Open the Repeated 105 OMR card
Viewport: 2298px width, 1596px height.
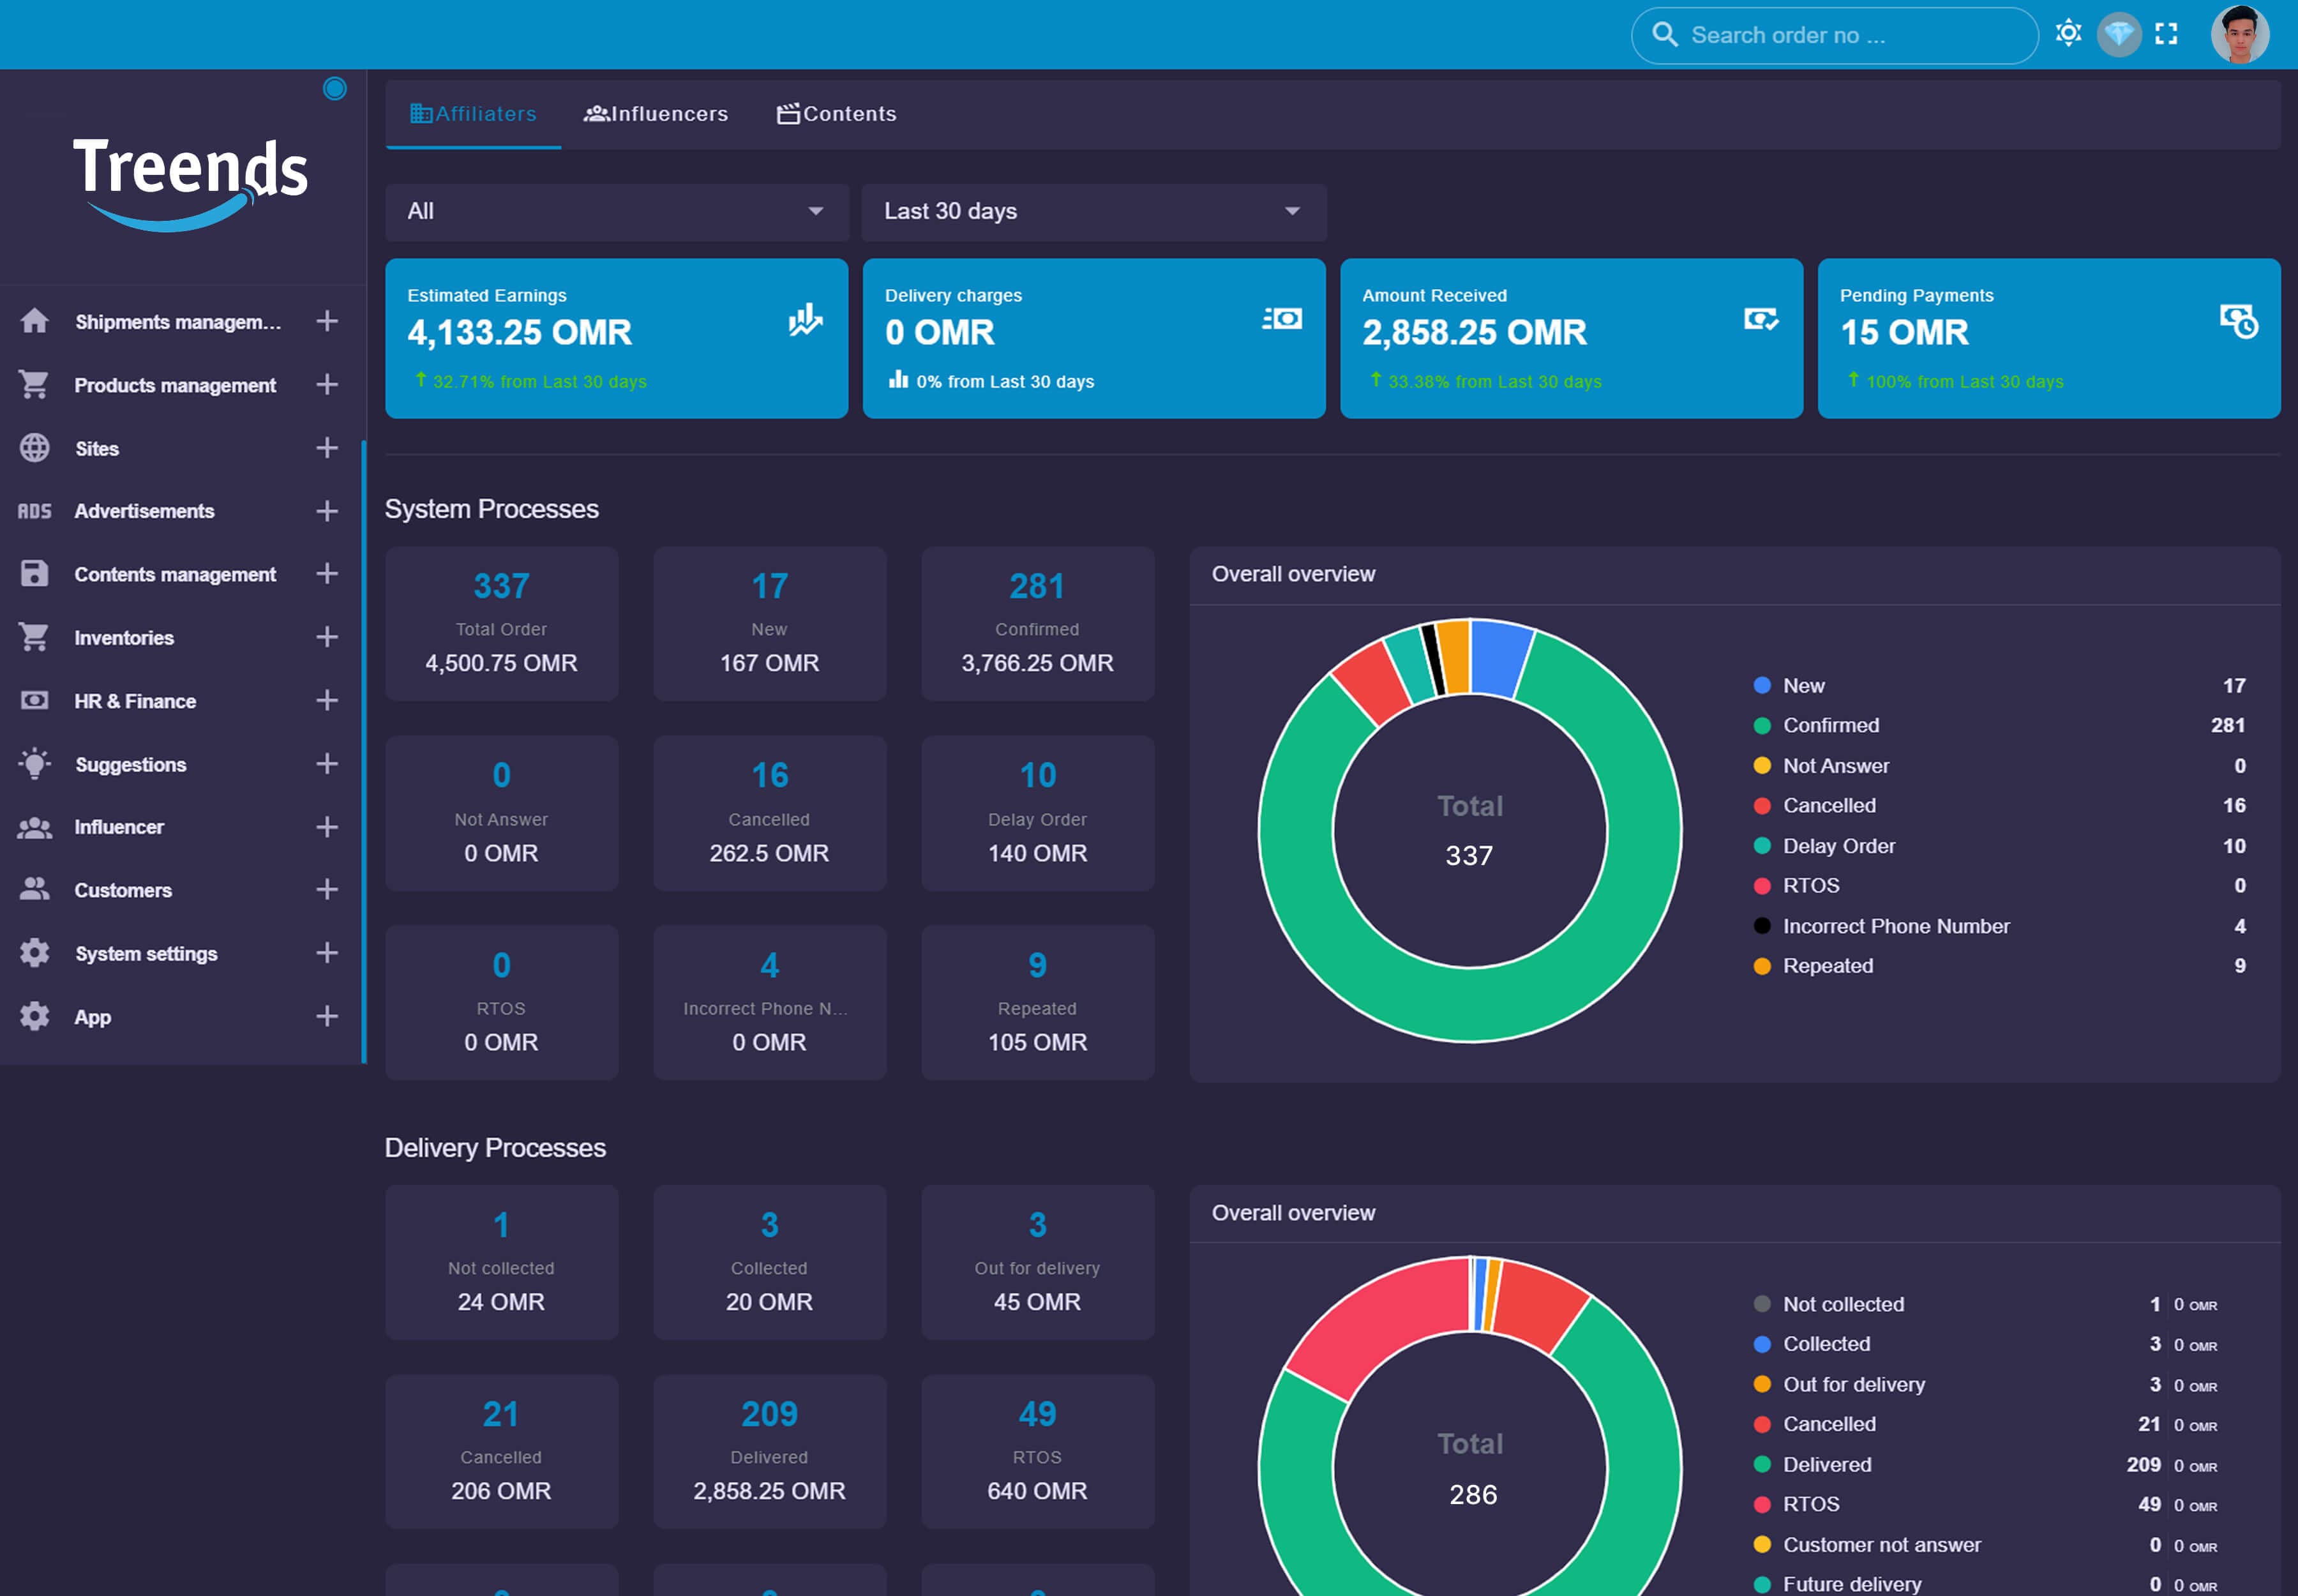[x=1038, y=1002]
